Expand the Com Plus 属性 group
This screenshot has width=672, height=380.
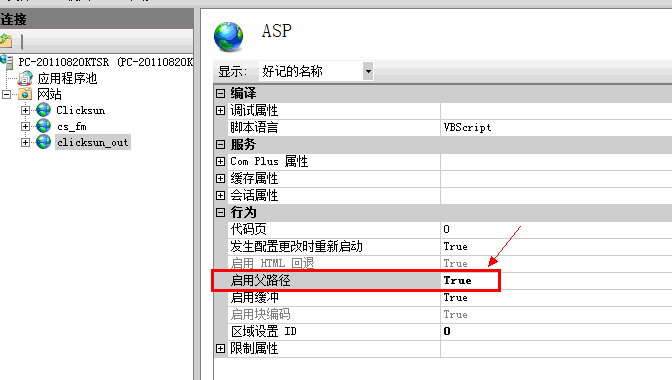tap(220, 162)
